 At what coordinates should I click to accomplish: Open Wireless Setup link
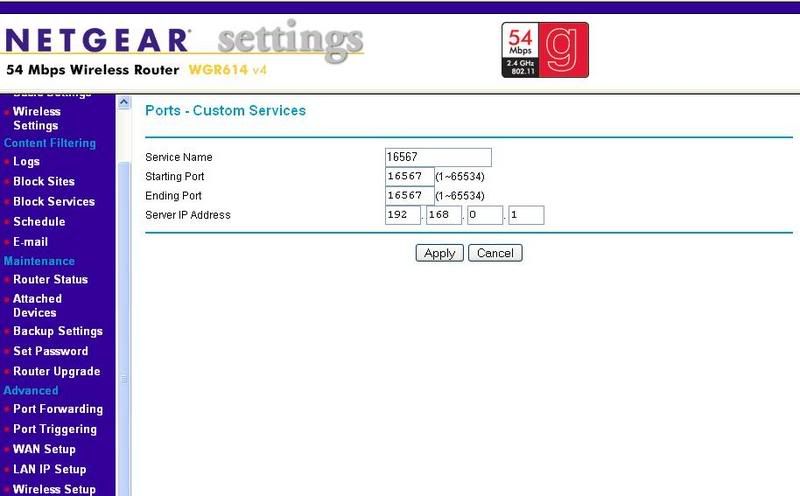click(54, 489)
